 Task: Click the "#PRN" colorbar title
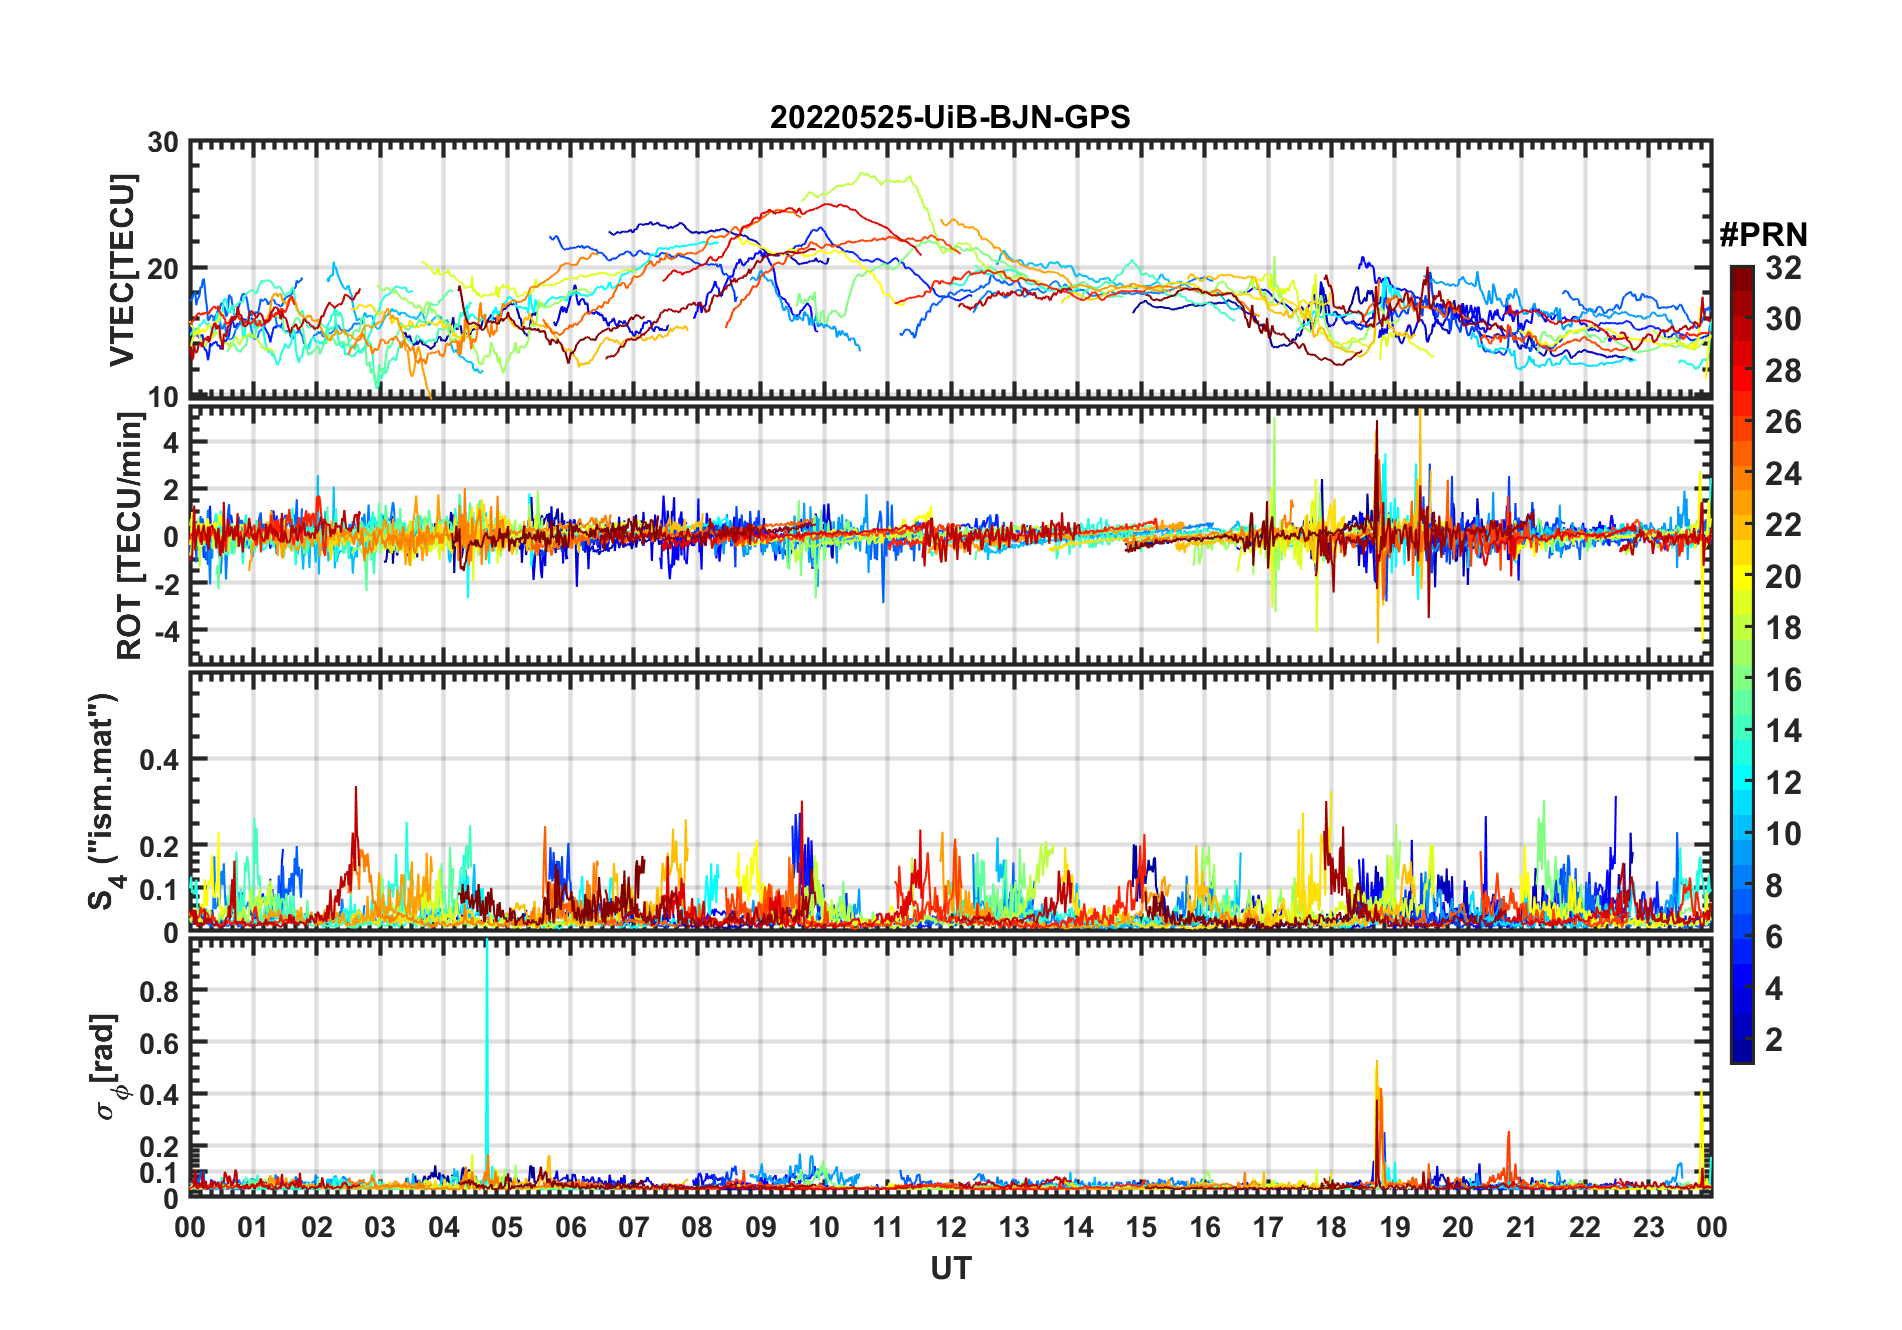click(x=1764, y=235)
